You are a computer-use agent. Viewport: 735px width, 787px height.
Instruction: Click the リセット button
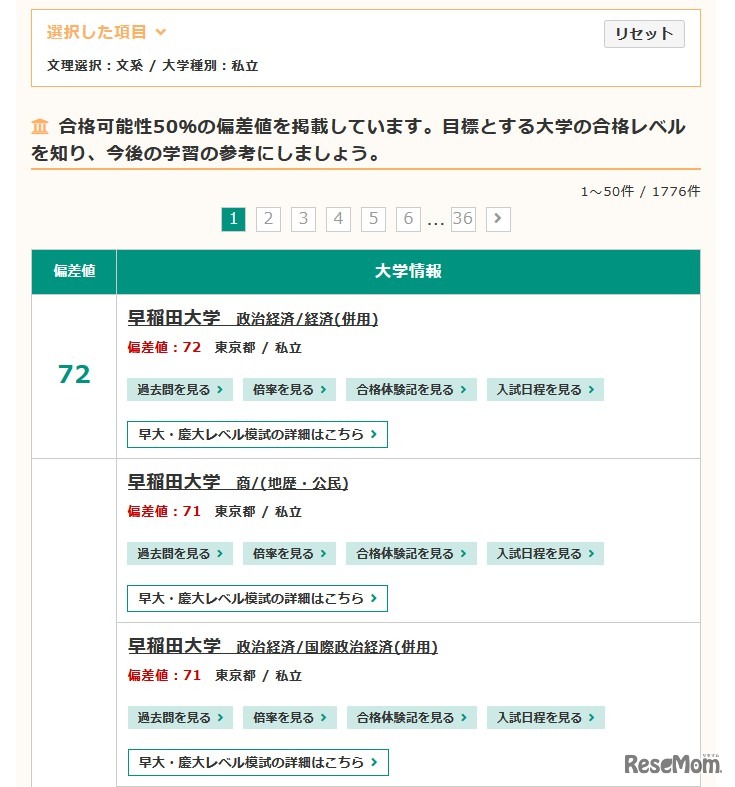pyautogui.click(x=644, y=34)
